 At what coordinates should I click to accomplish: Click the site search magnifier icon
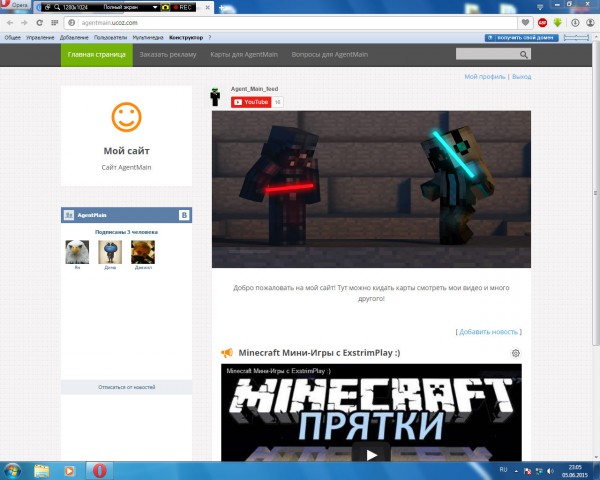tap(524, 55)
